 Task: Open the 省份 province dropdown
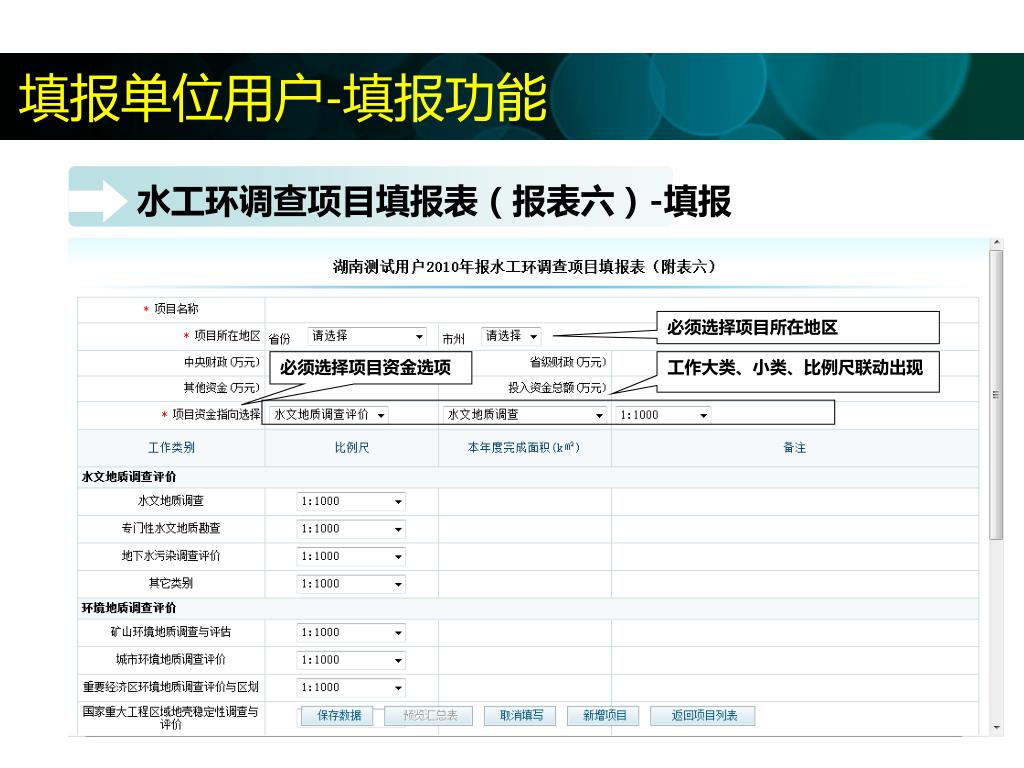[367, 336]
